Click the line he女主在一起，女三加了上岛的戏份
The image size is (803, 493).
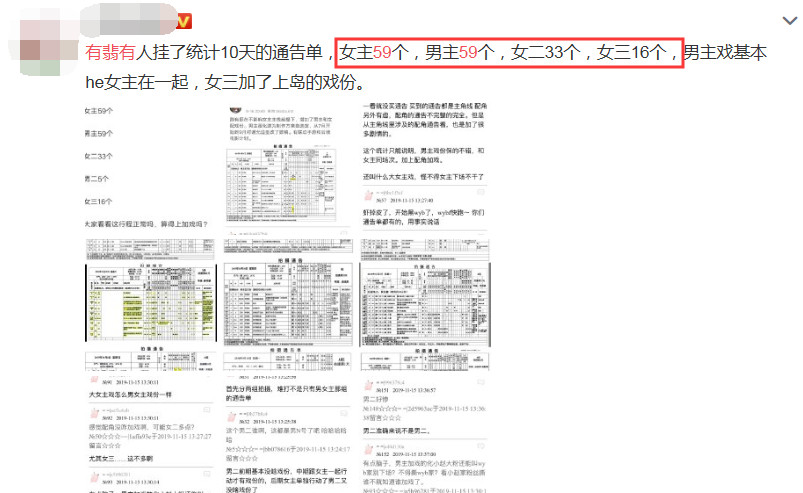225,82
